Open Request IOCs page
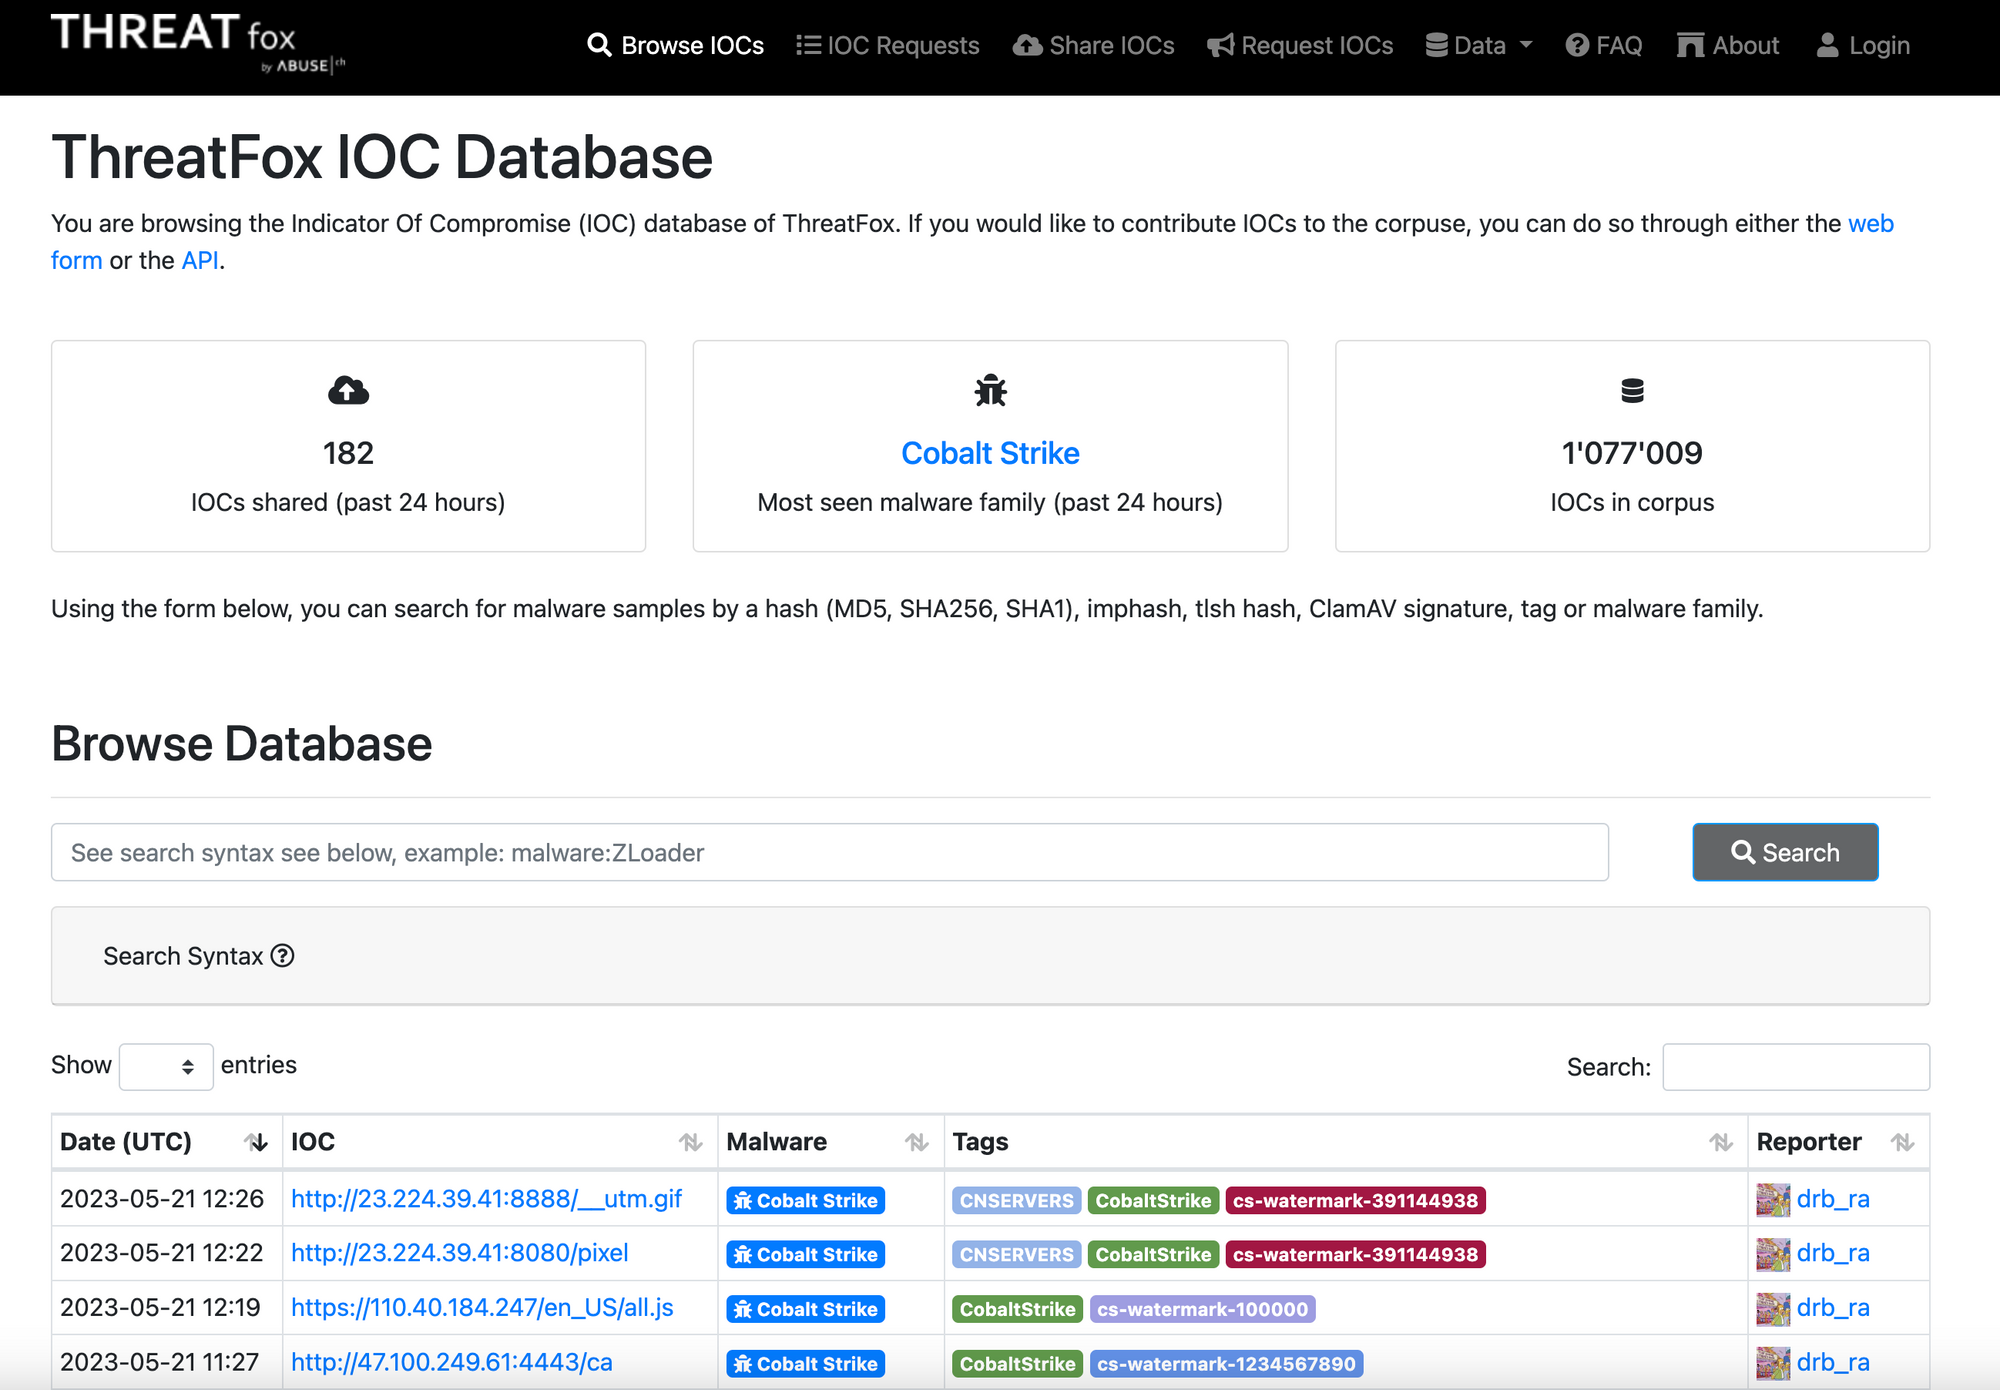2000x1390 pixels. pyautogui.click(x=1299, y=45)
